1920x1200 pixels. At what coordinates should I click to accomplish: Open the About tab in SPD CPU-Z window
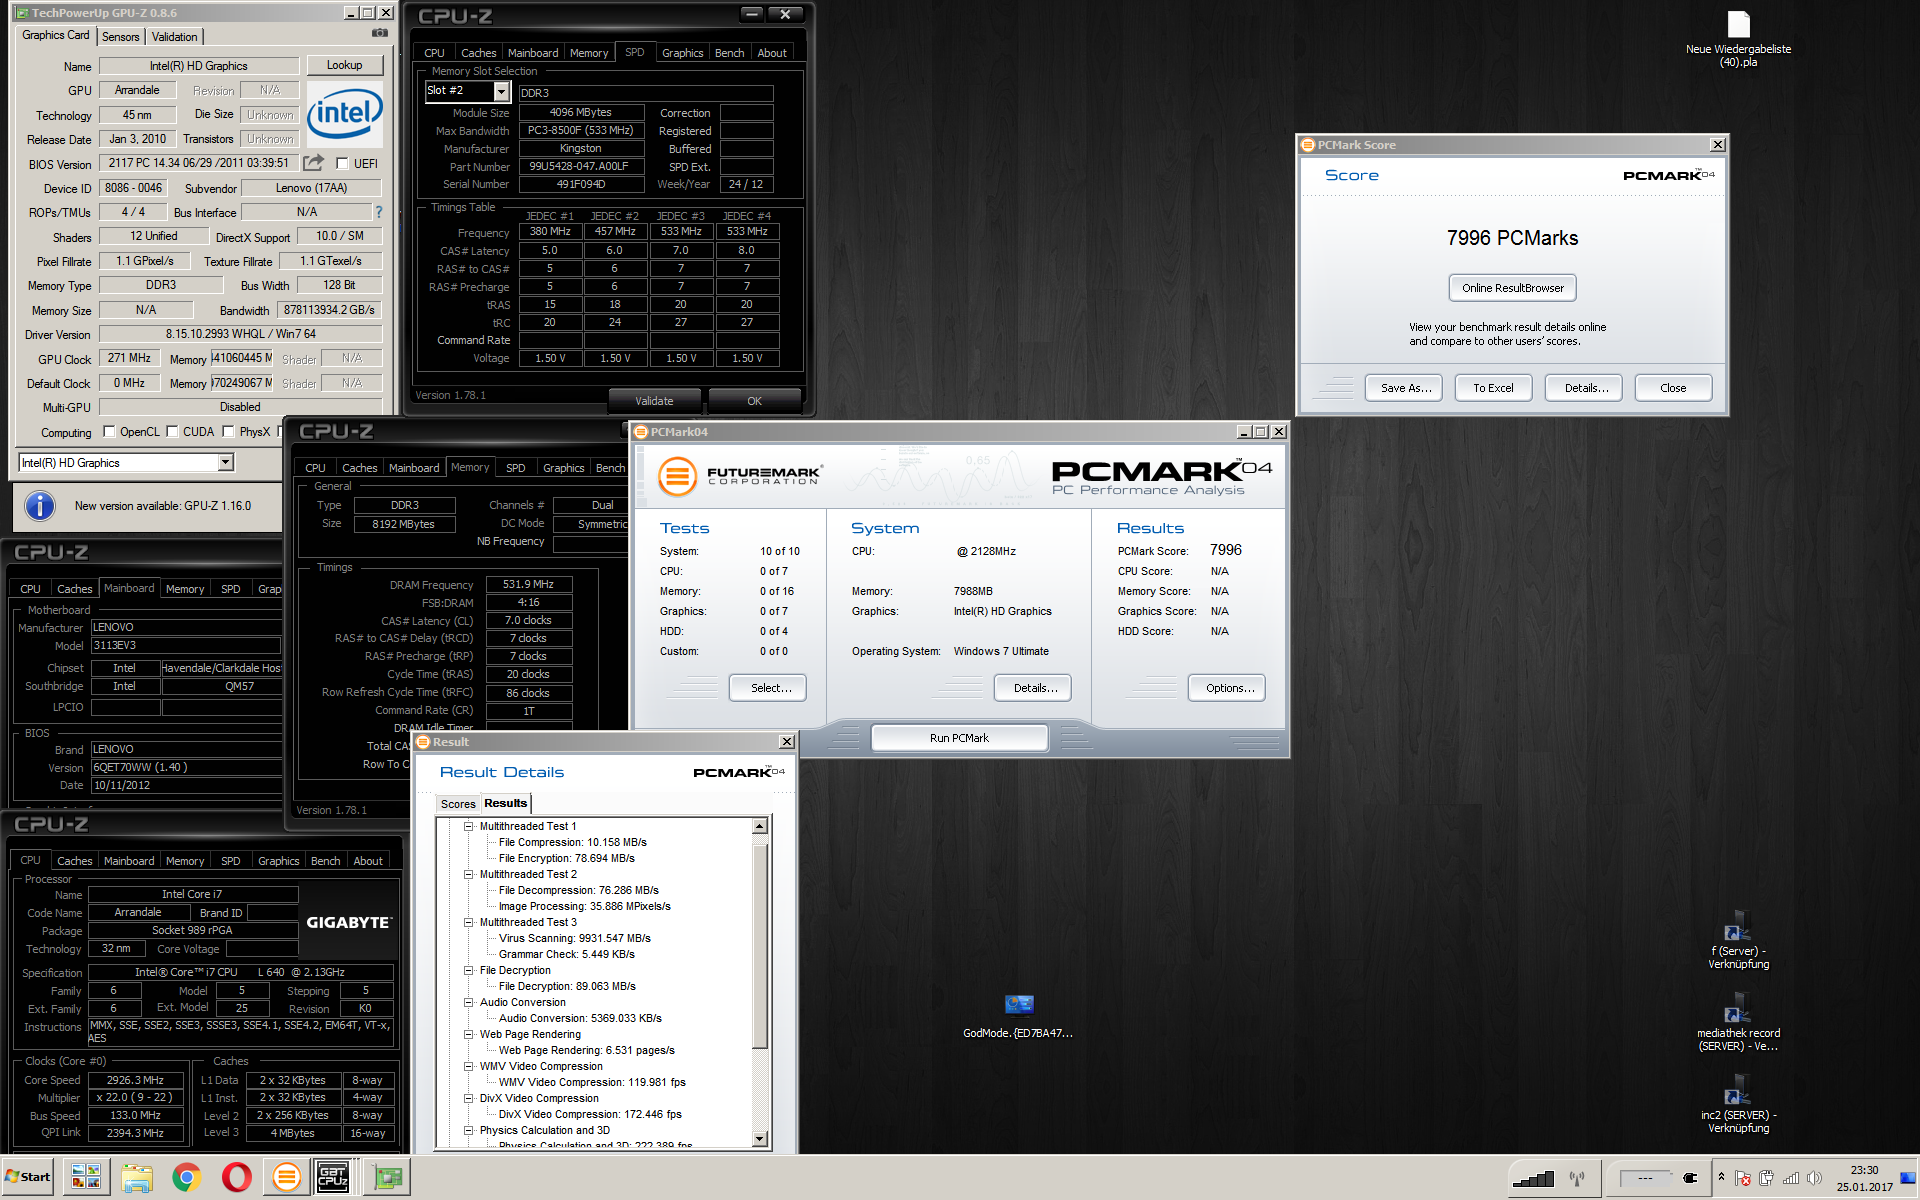(772, 53)
